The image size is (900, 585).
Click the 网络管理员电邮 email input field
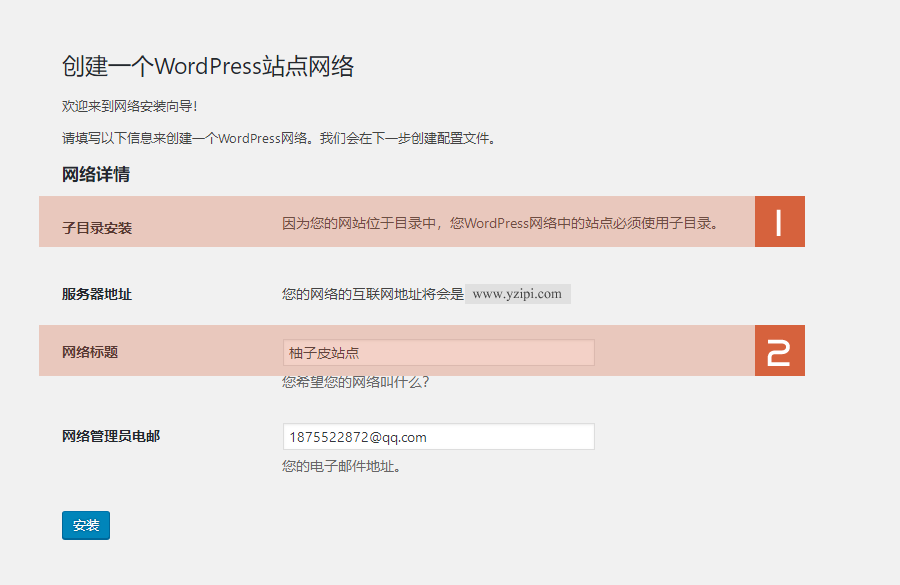438,436
